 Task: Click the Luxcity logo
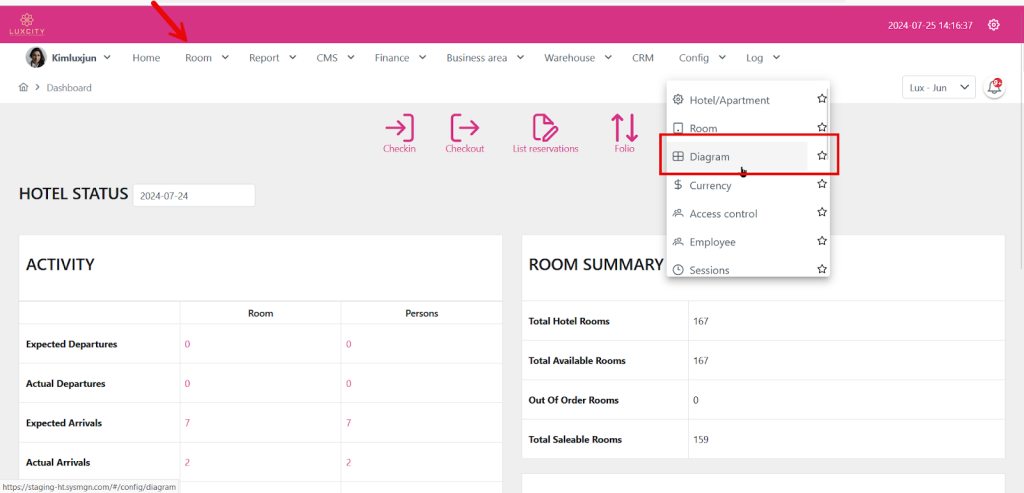tap(28, 24)
